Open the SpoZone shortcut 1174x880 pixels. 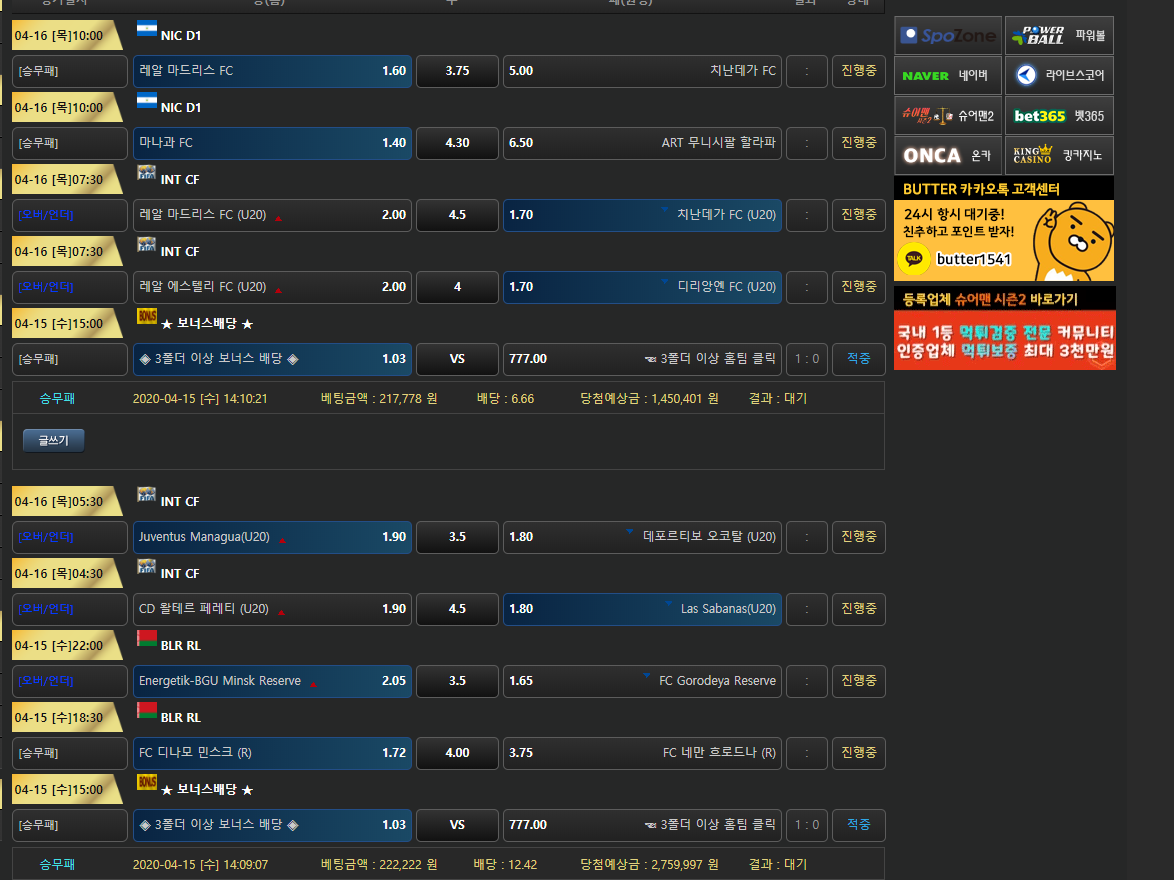(x=948, y=36)
